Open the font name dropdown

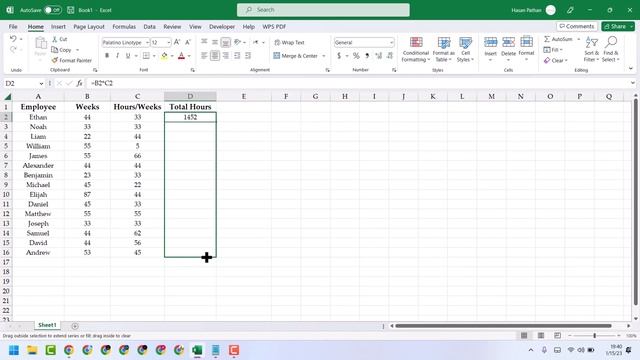tap(147, 42)
